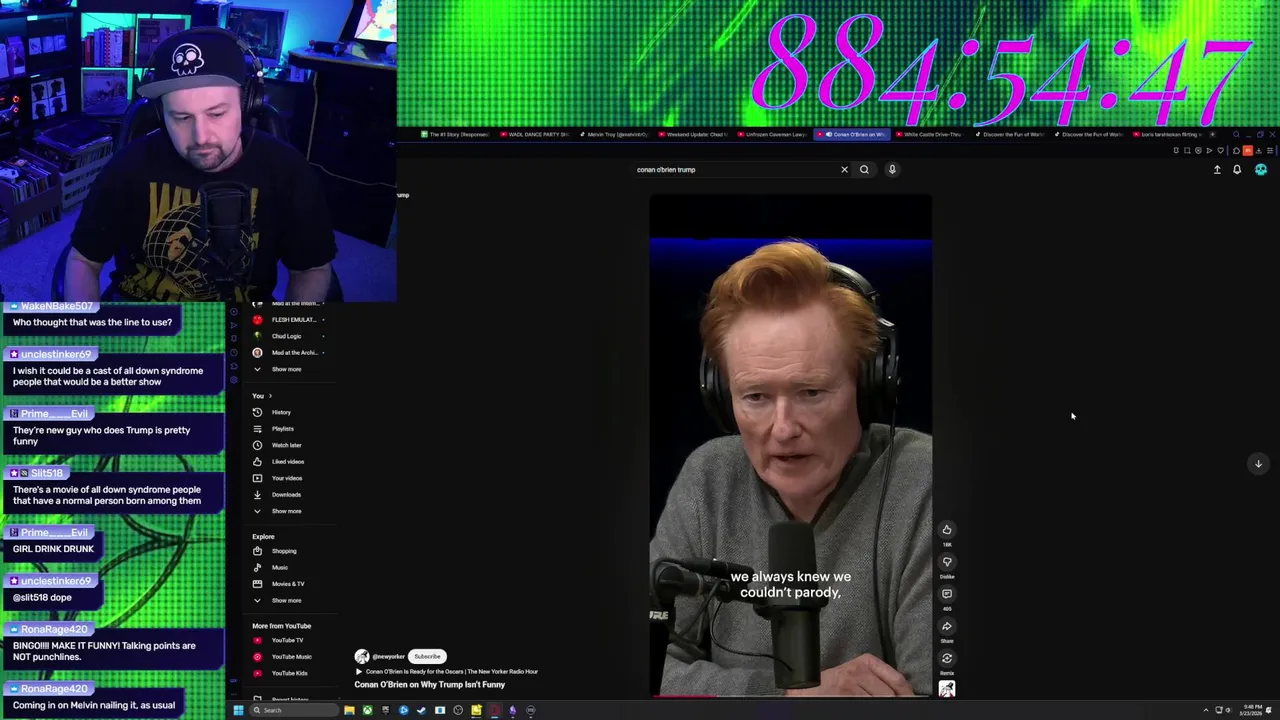Dislike the Conan Short

pyautogui.click(x=947, y=562)
